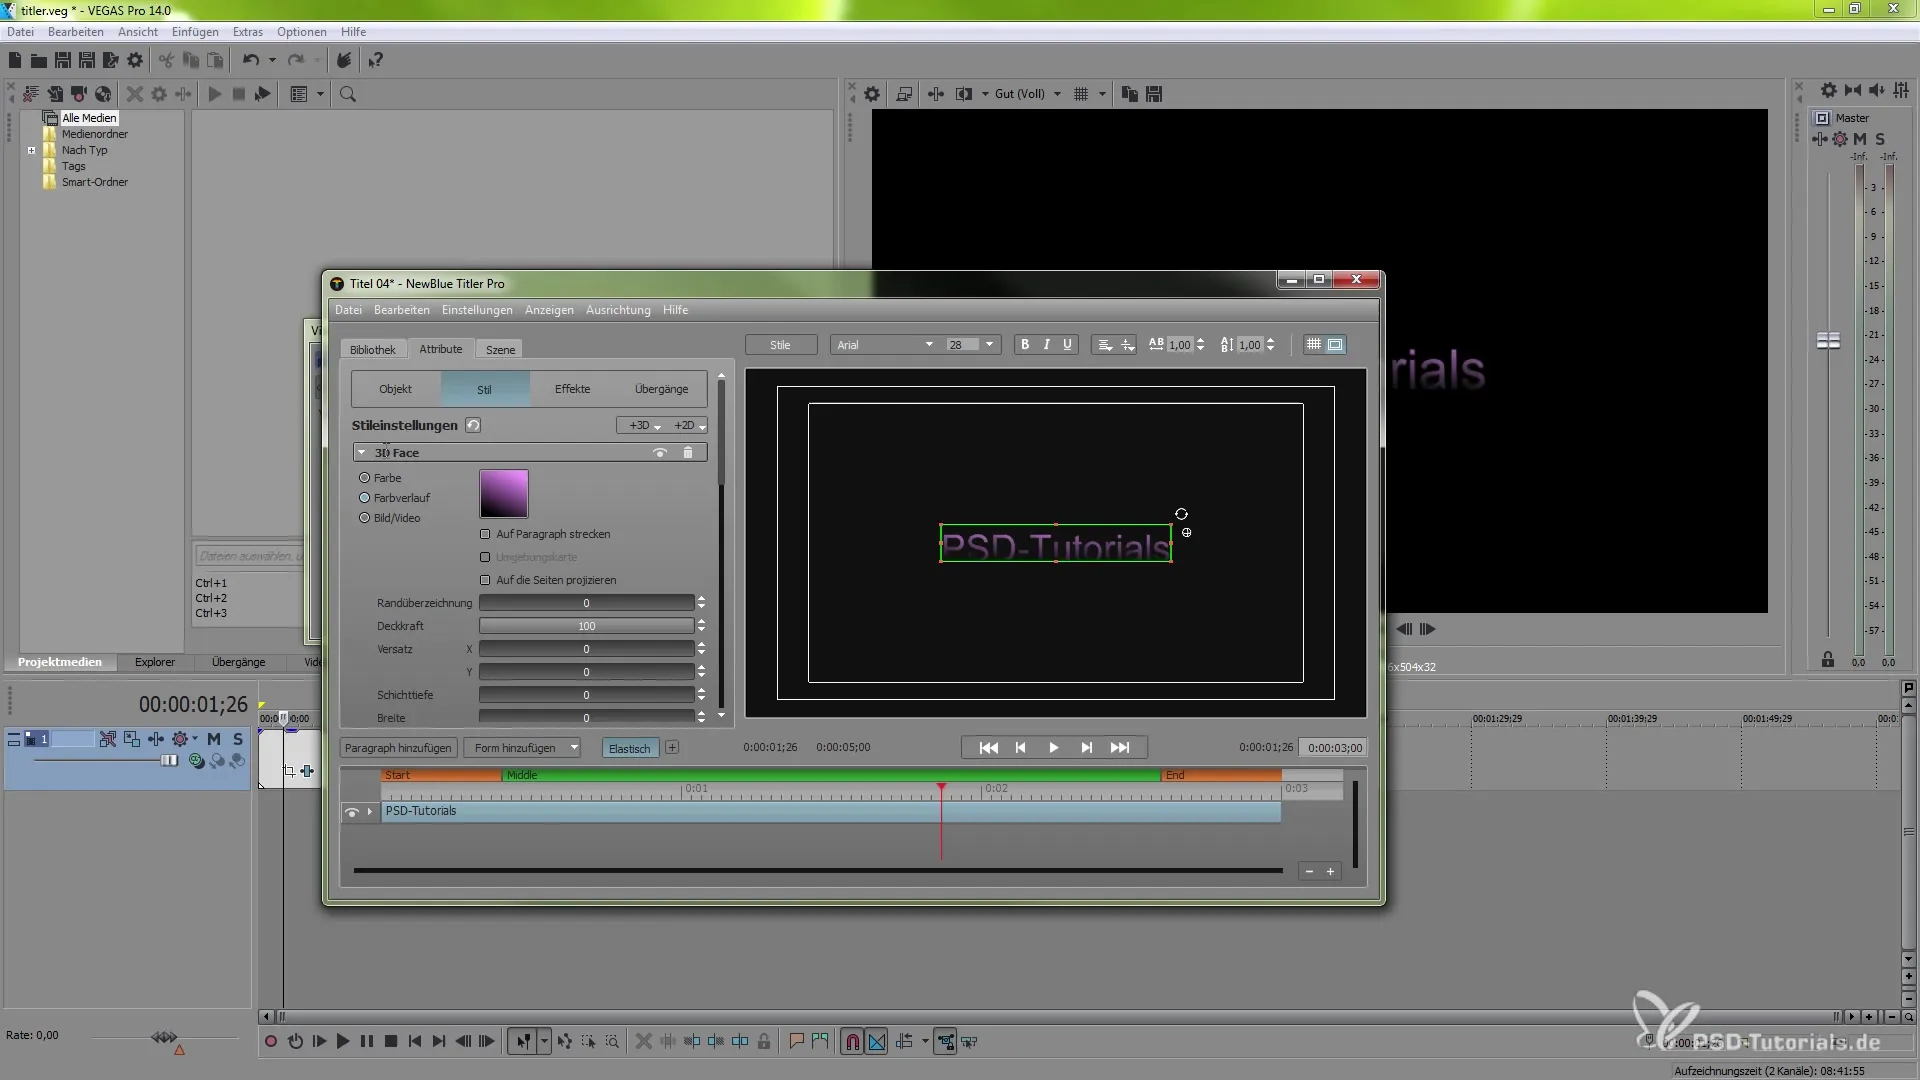The width and height of the screenshot is (1920, 1080).
Task: Toggle safe area display in Titler Pro
Action: point(1336,345)
